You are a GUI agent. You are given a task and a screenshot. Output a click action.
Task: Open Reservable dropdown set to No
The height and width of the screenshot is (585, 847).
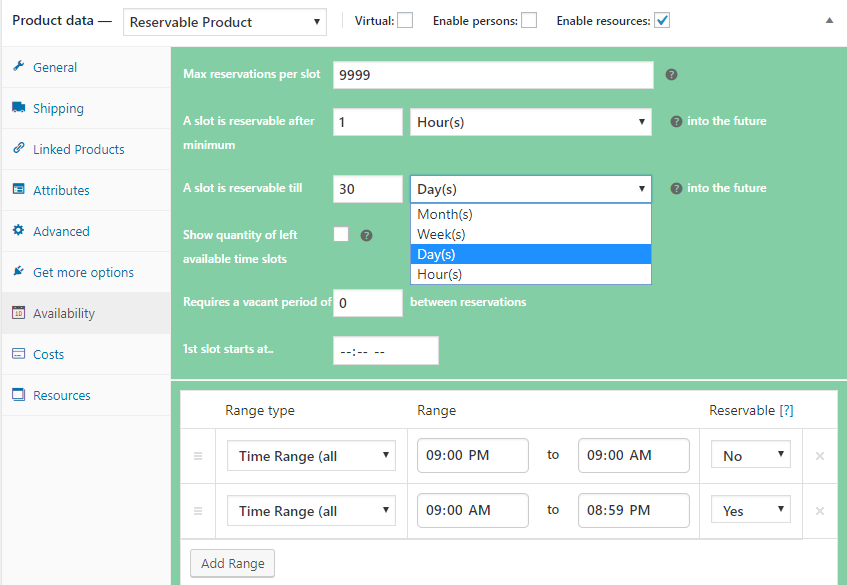coord(750,456)
